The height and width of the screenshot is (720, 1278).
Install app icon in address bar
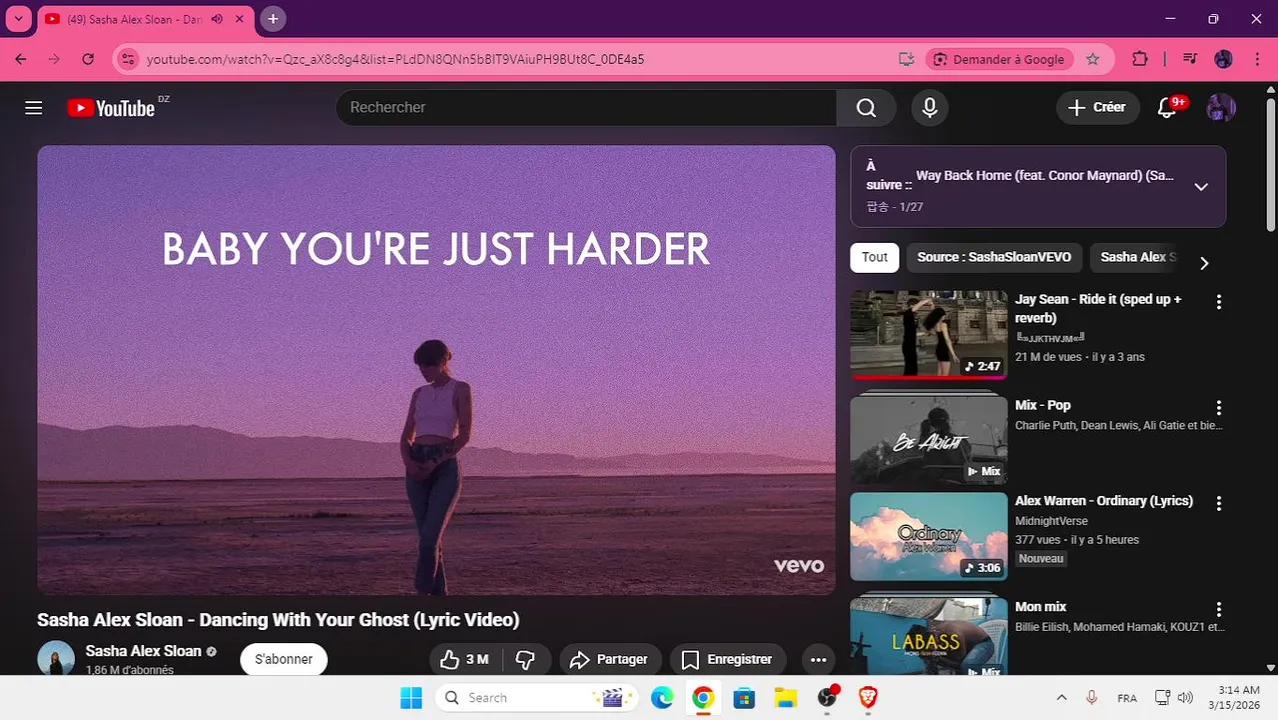click(x=906, y=59)
